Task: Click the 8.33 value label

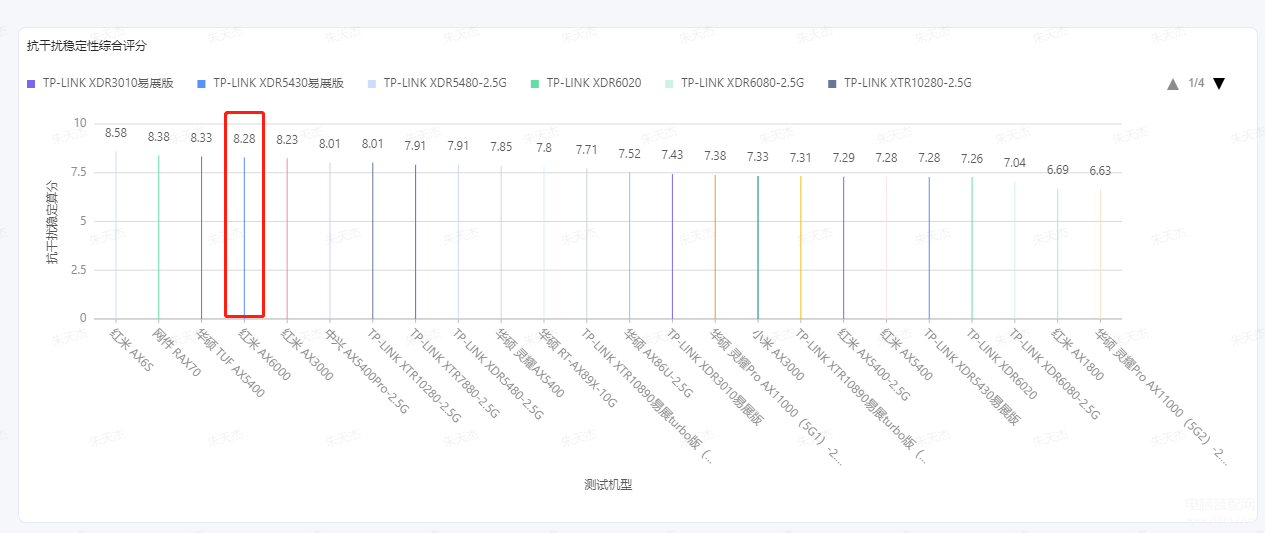Action: tap(202, 137)
